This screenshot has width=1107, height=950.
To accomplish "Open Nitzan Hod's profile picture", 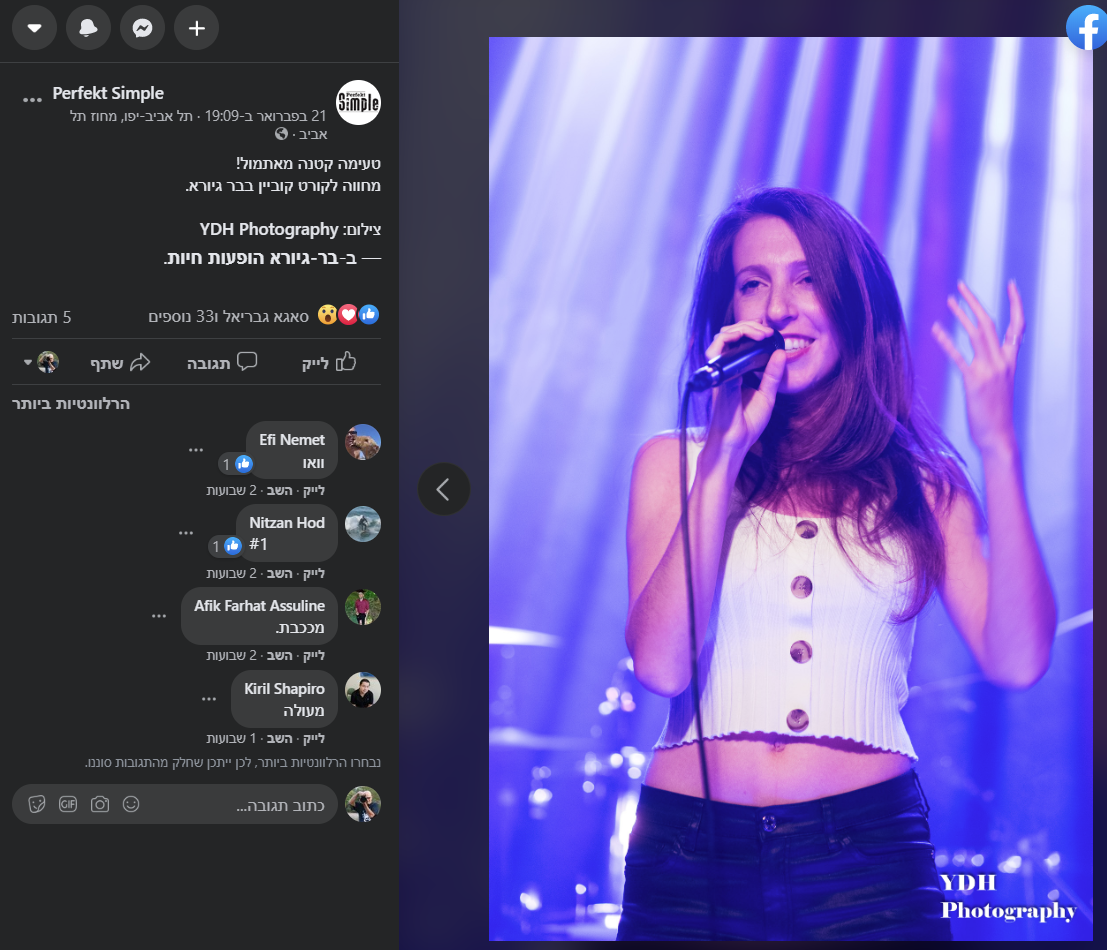I will 363,524.
